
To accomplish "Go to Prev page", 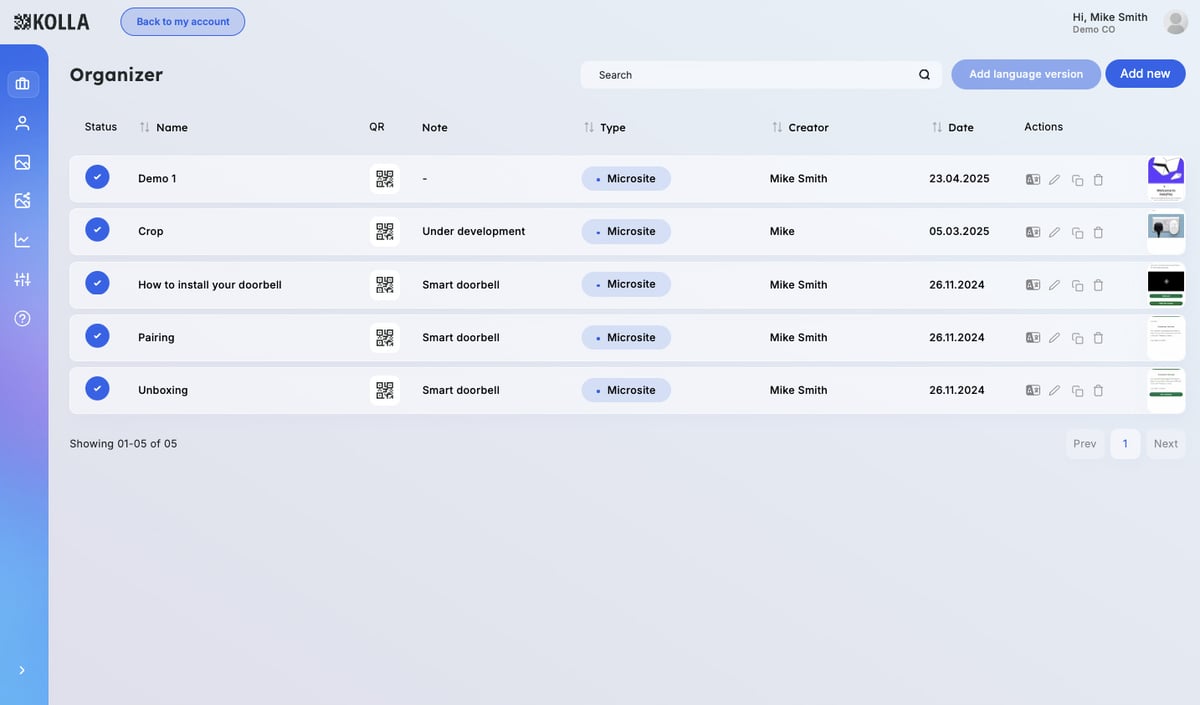I will tap(1085, 444).
